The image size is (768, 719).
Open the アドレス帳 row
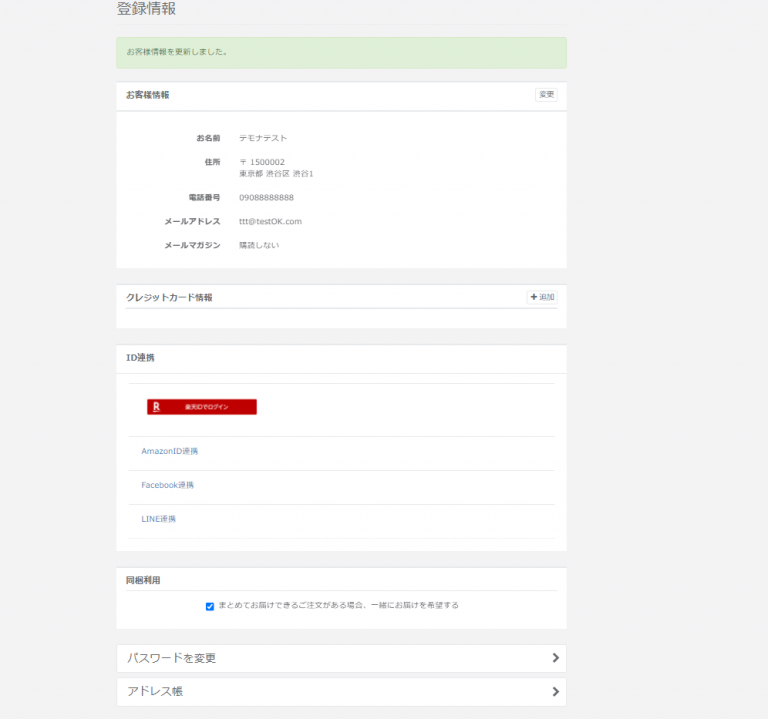point(341,692)
